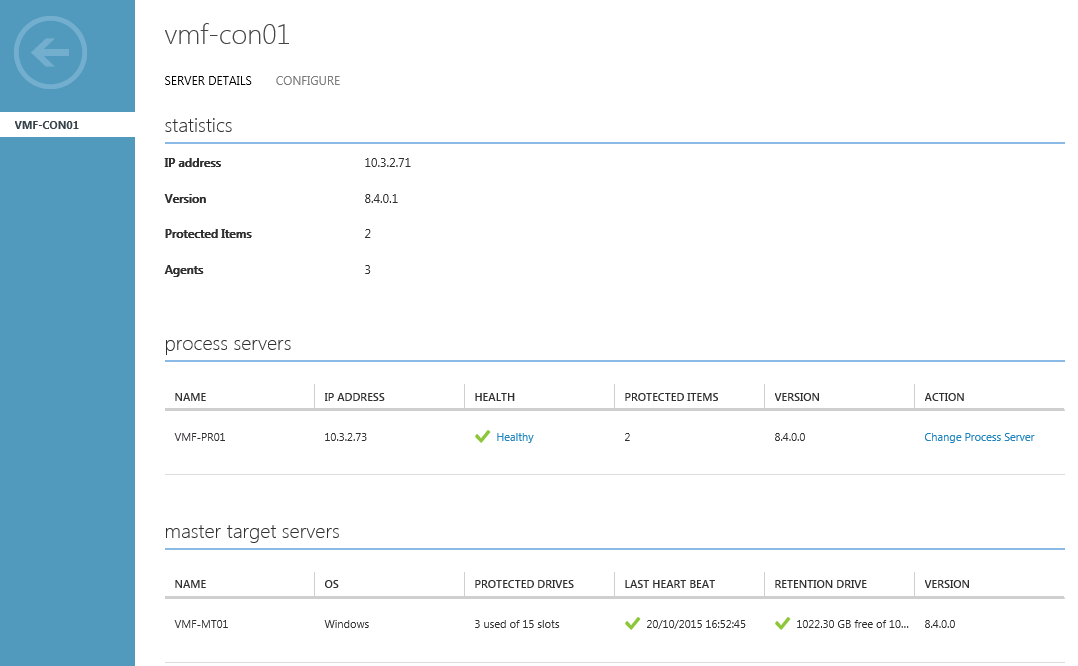Image resolution: width=1078 pixels, height=666 pixels.
Task: Click green checkmark beside last heart beat date
Action: pos(632,624)
